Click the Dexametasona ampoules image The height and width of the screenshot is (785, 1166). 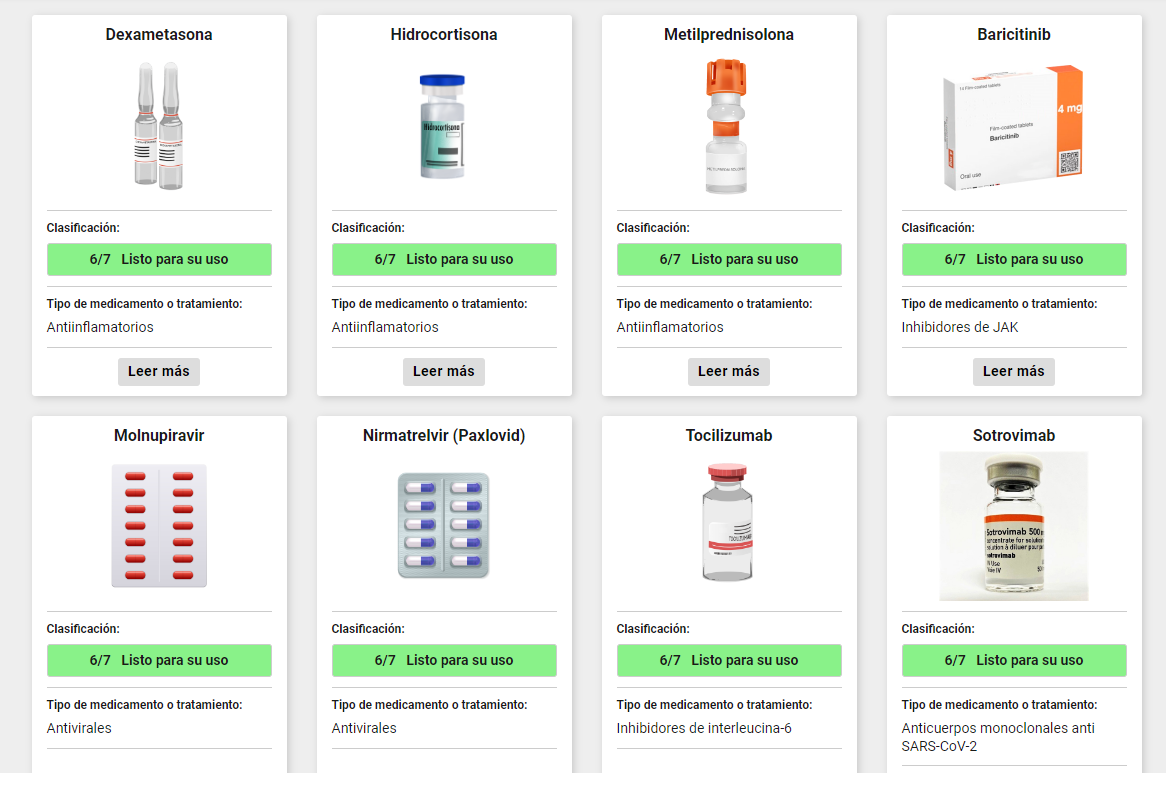coord(158,126)
